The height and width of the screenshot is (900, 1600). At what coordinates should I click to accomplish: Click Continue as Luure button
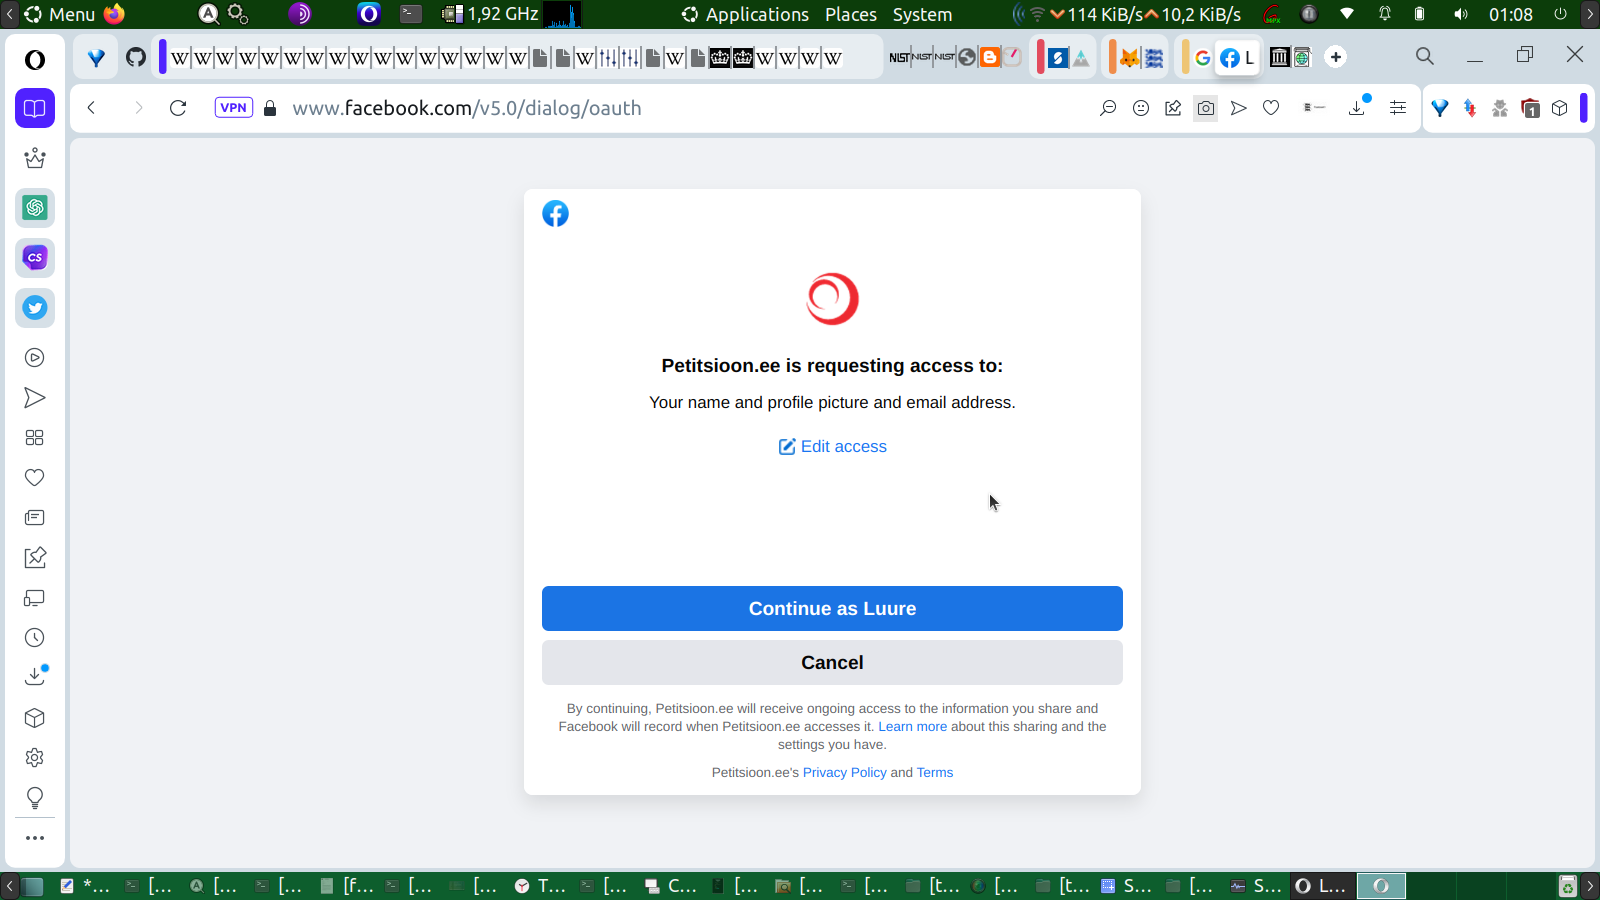[x=832, y=609]
